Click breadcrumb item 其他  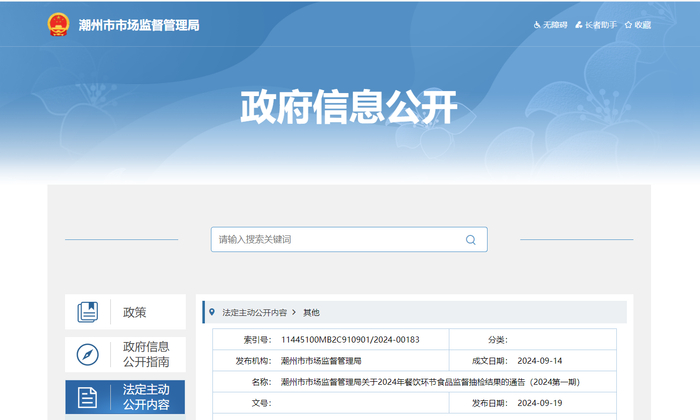(x=311, y=312)
